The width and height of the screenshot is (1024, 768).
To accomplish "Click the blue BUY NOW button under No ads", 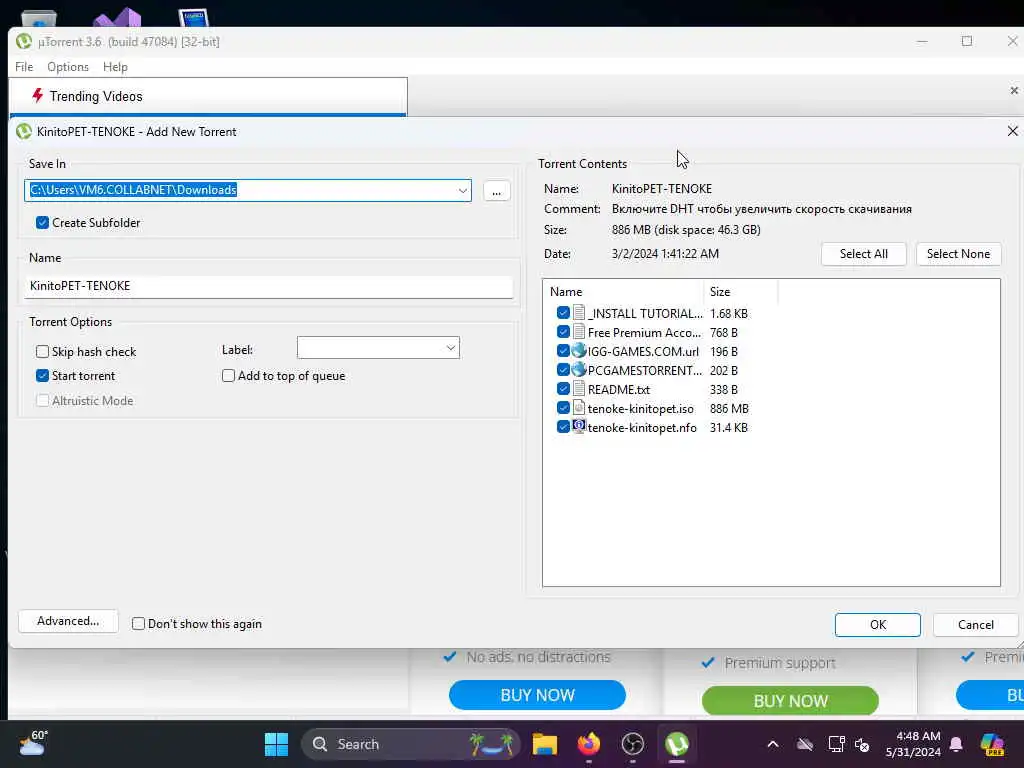I will click(537, 695).
